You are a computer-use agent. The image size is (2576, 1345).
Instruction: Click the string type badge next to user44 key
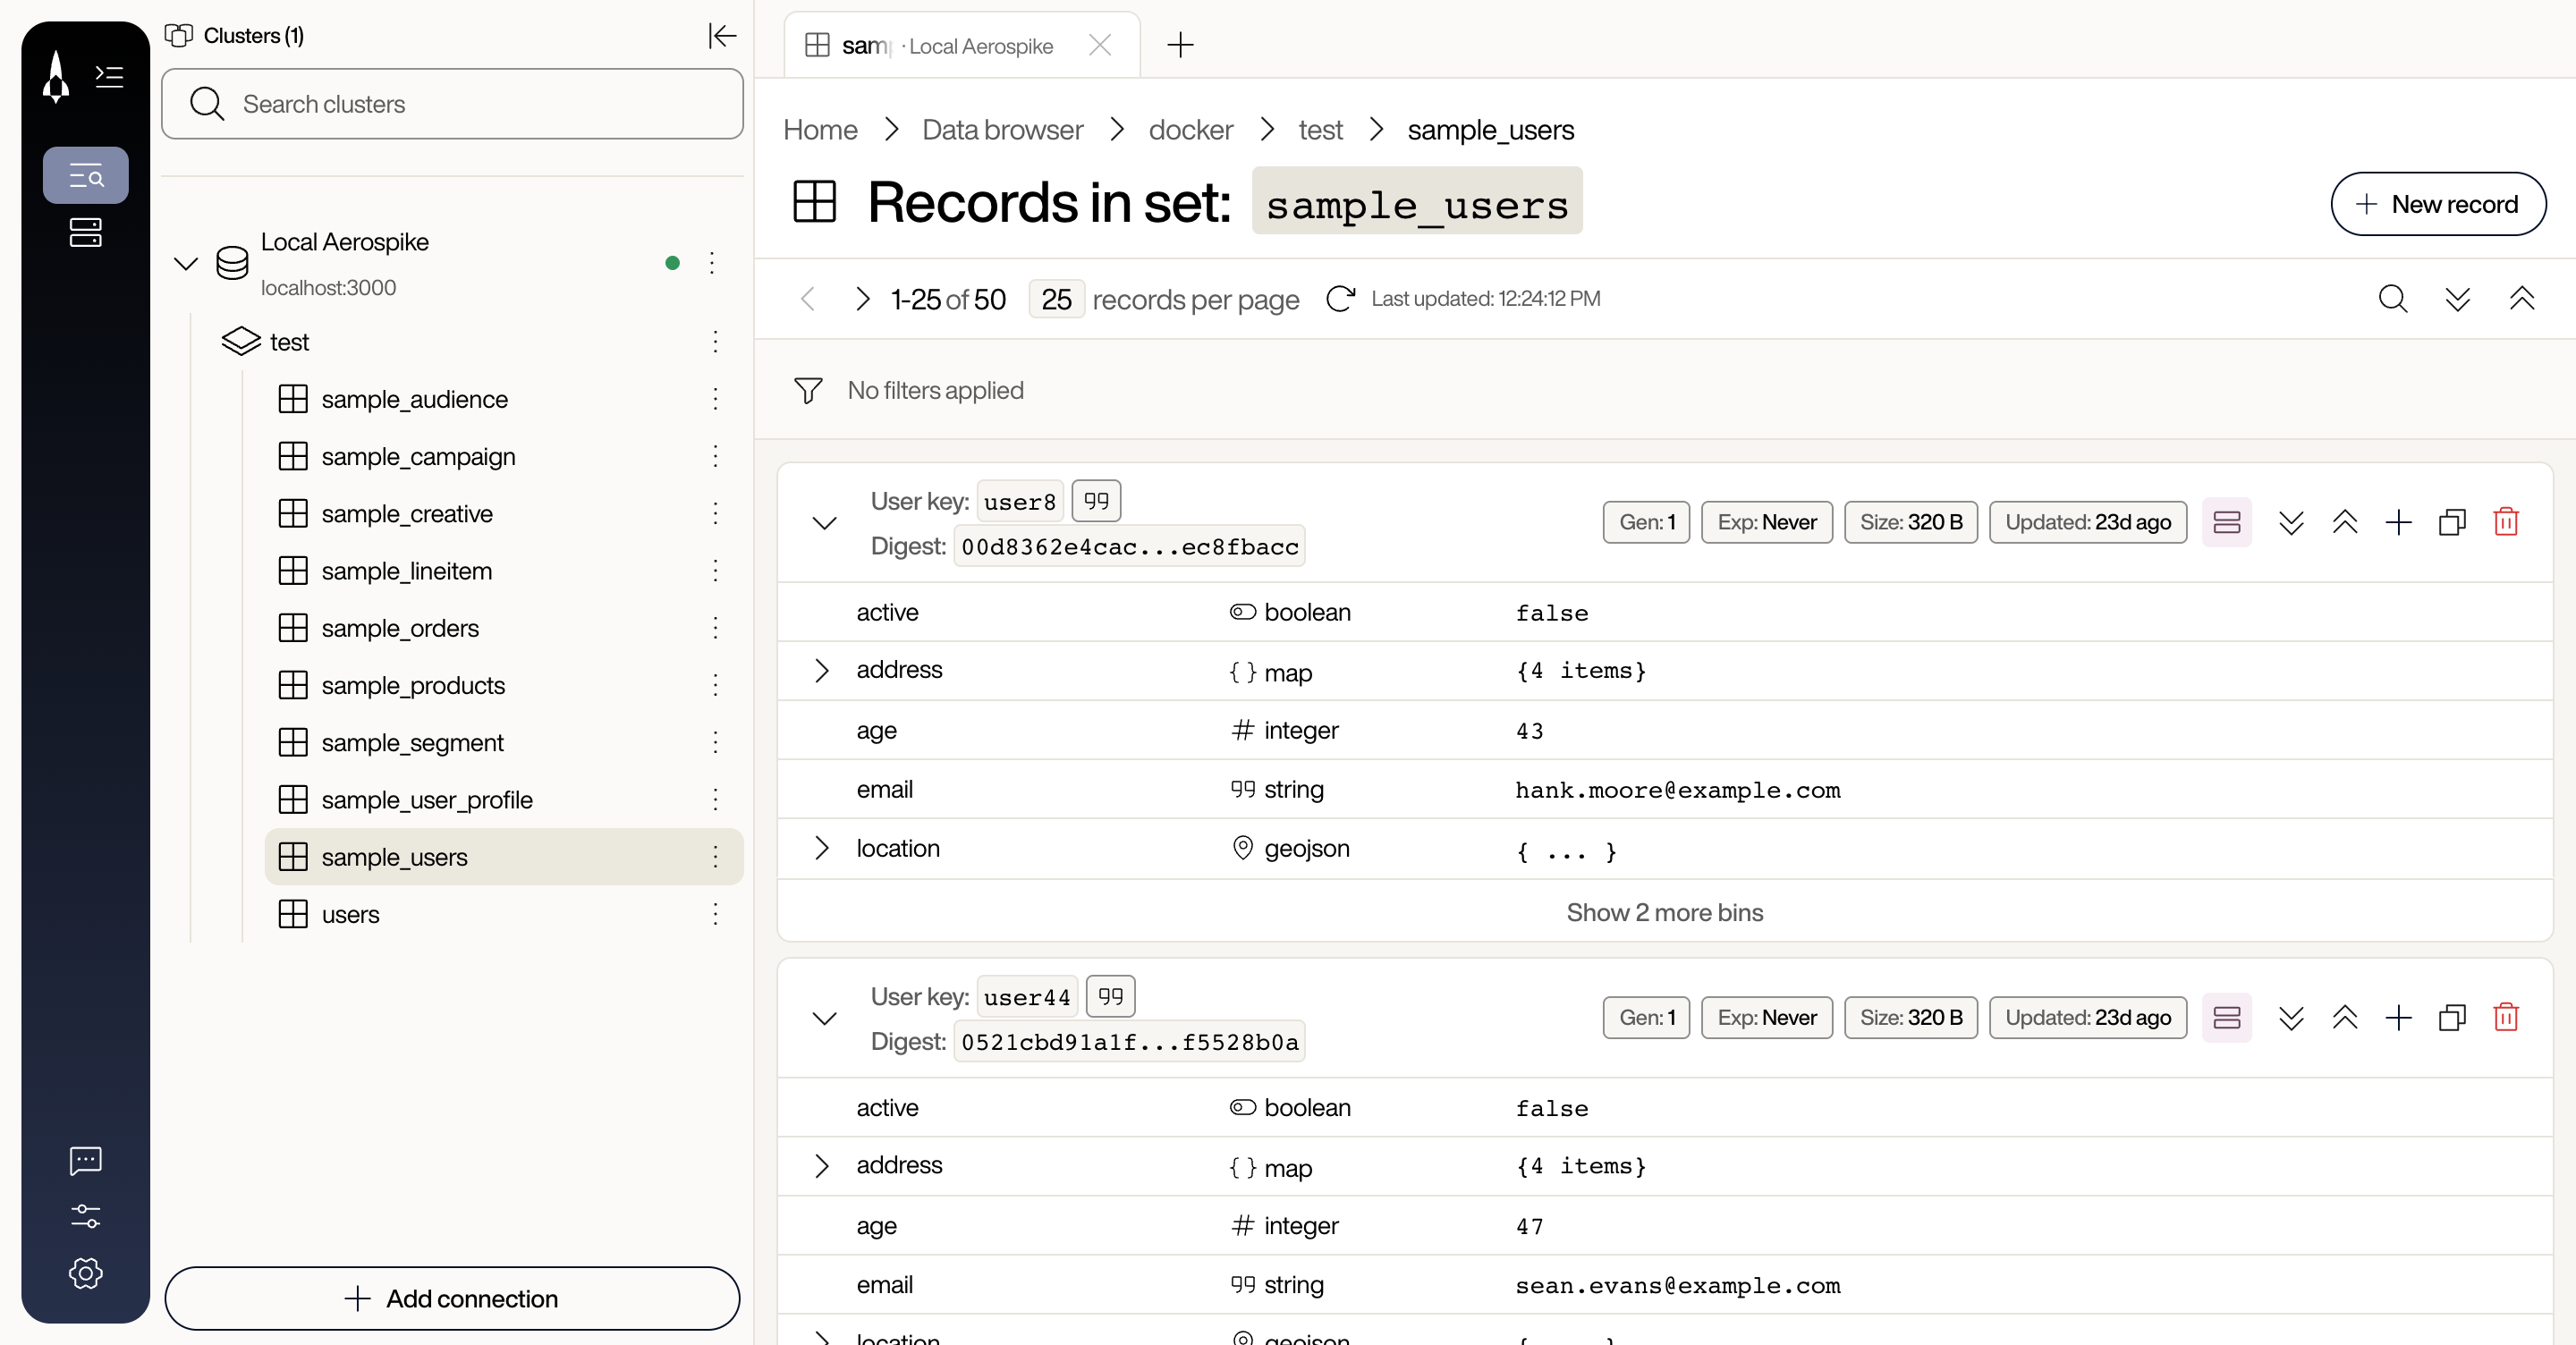point(1110,996)
